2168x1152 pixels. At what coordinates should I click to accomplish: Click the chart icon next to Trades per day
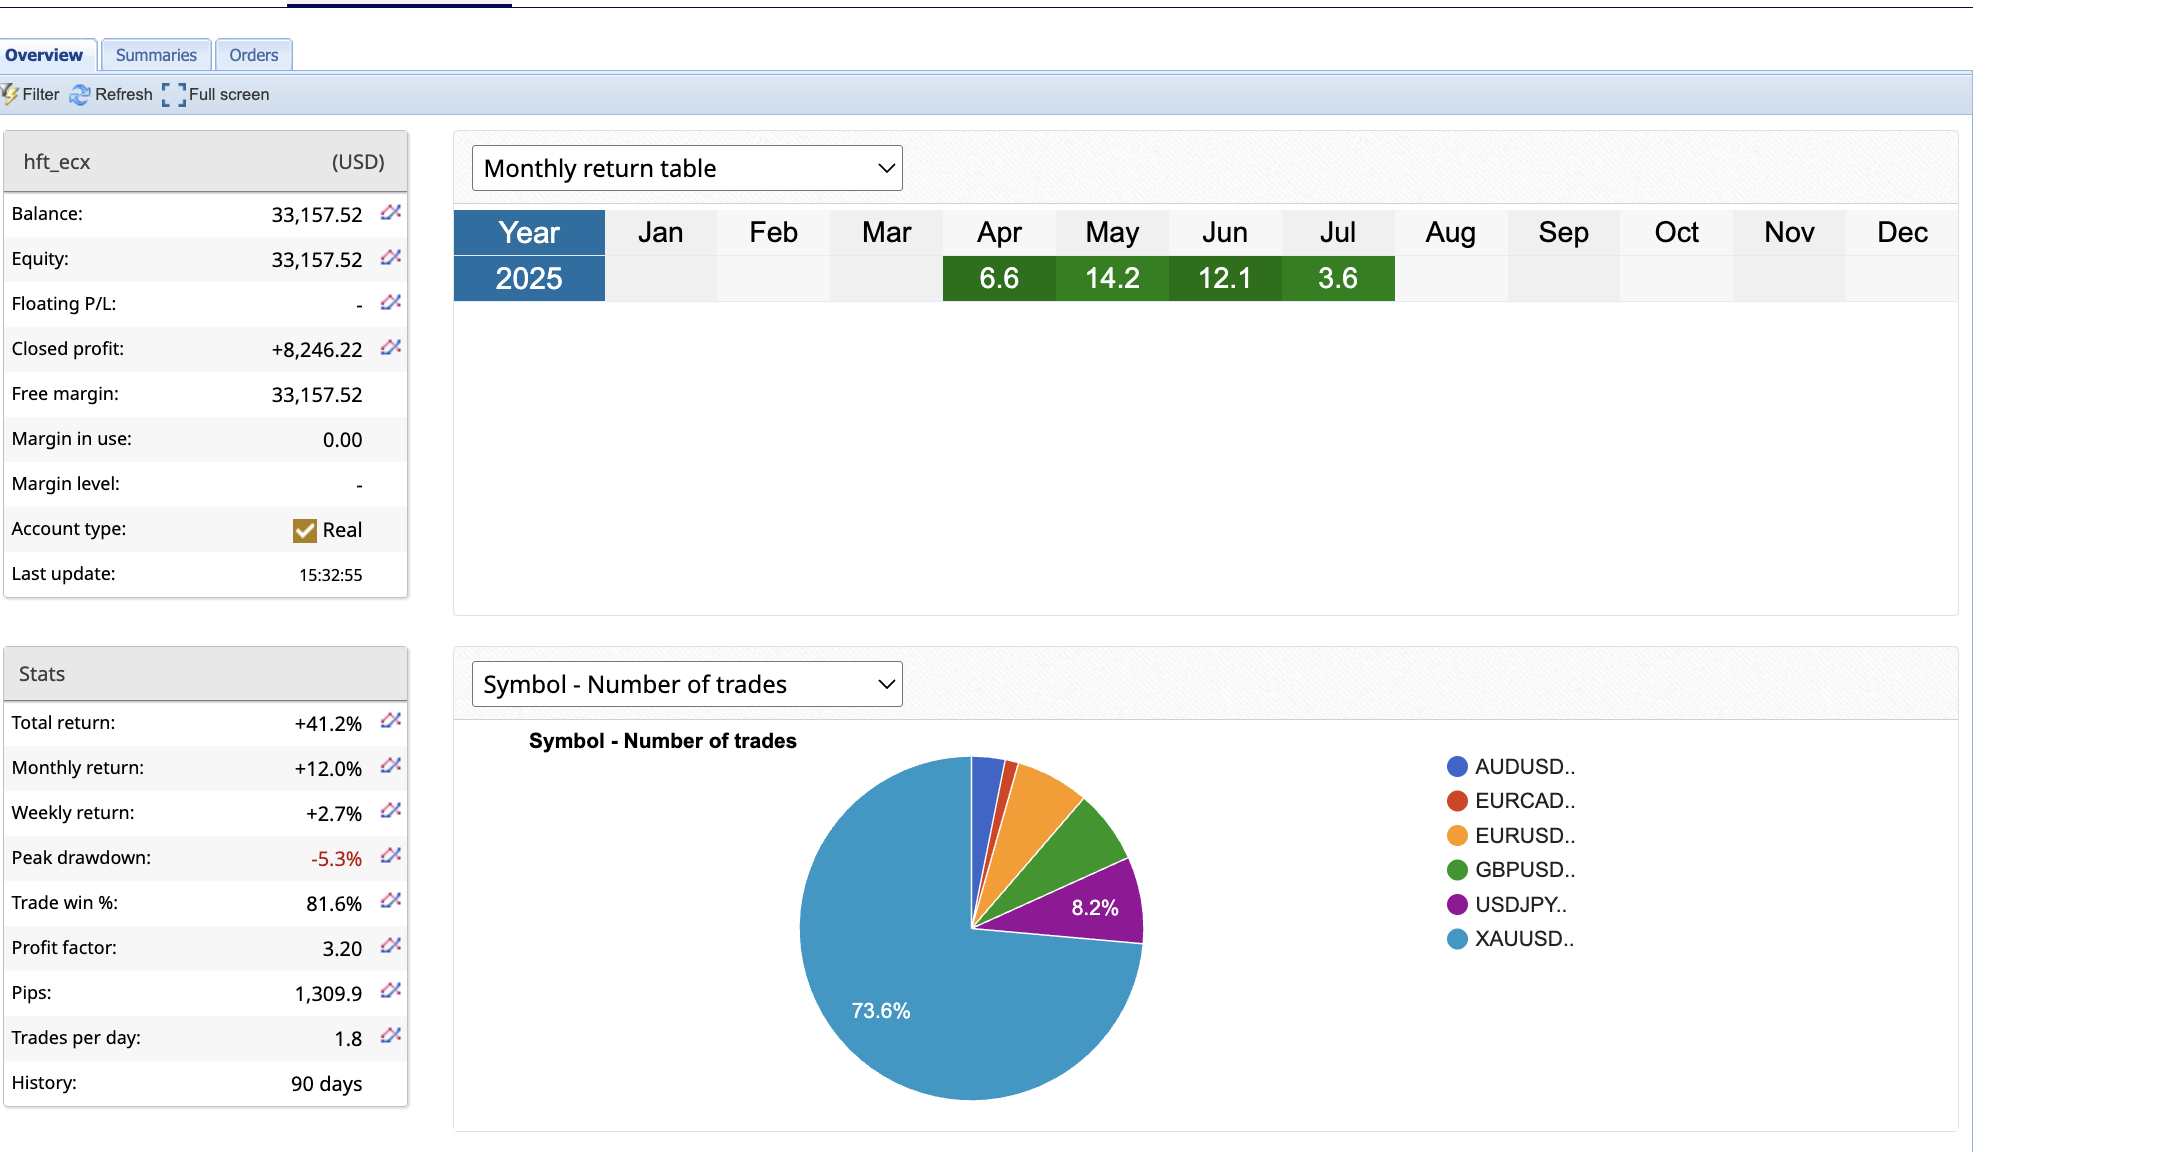pyautogui.click(x=390, y=1035)
